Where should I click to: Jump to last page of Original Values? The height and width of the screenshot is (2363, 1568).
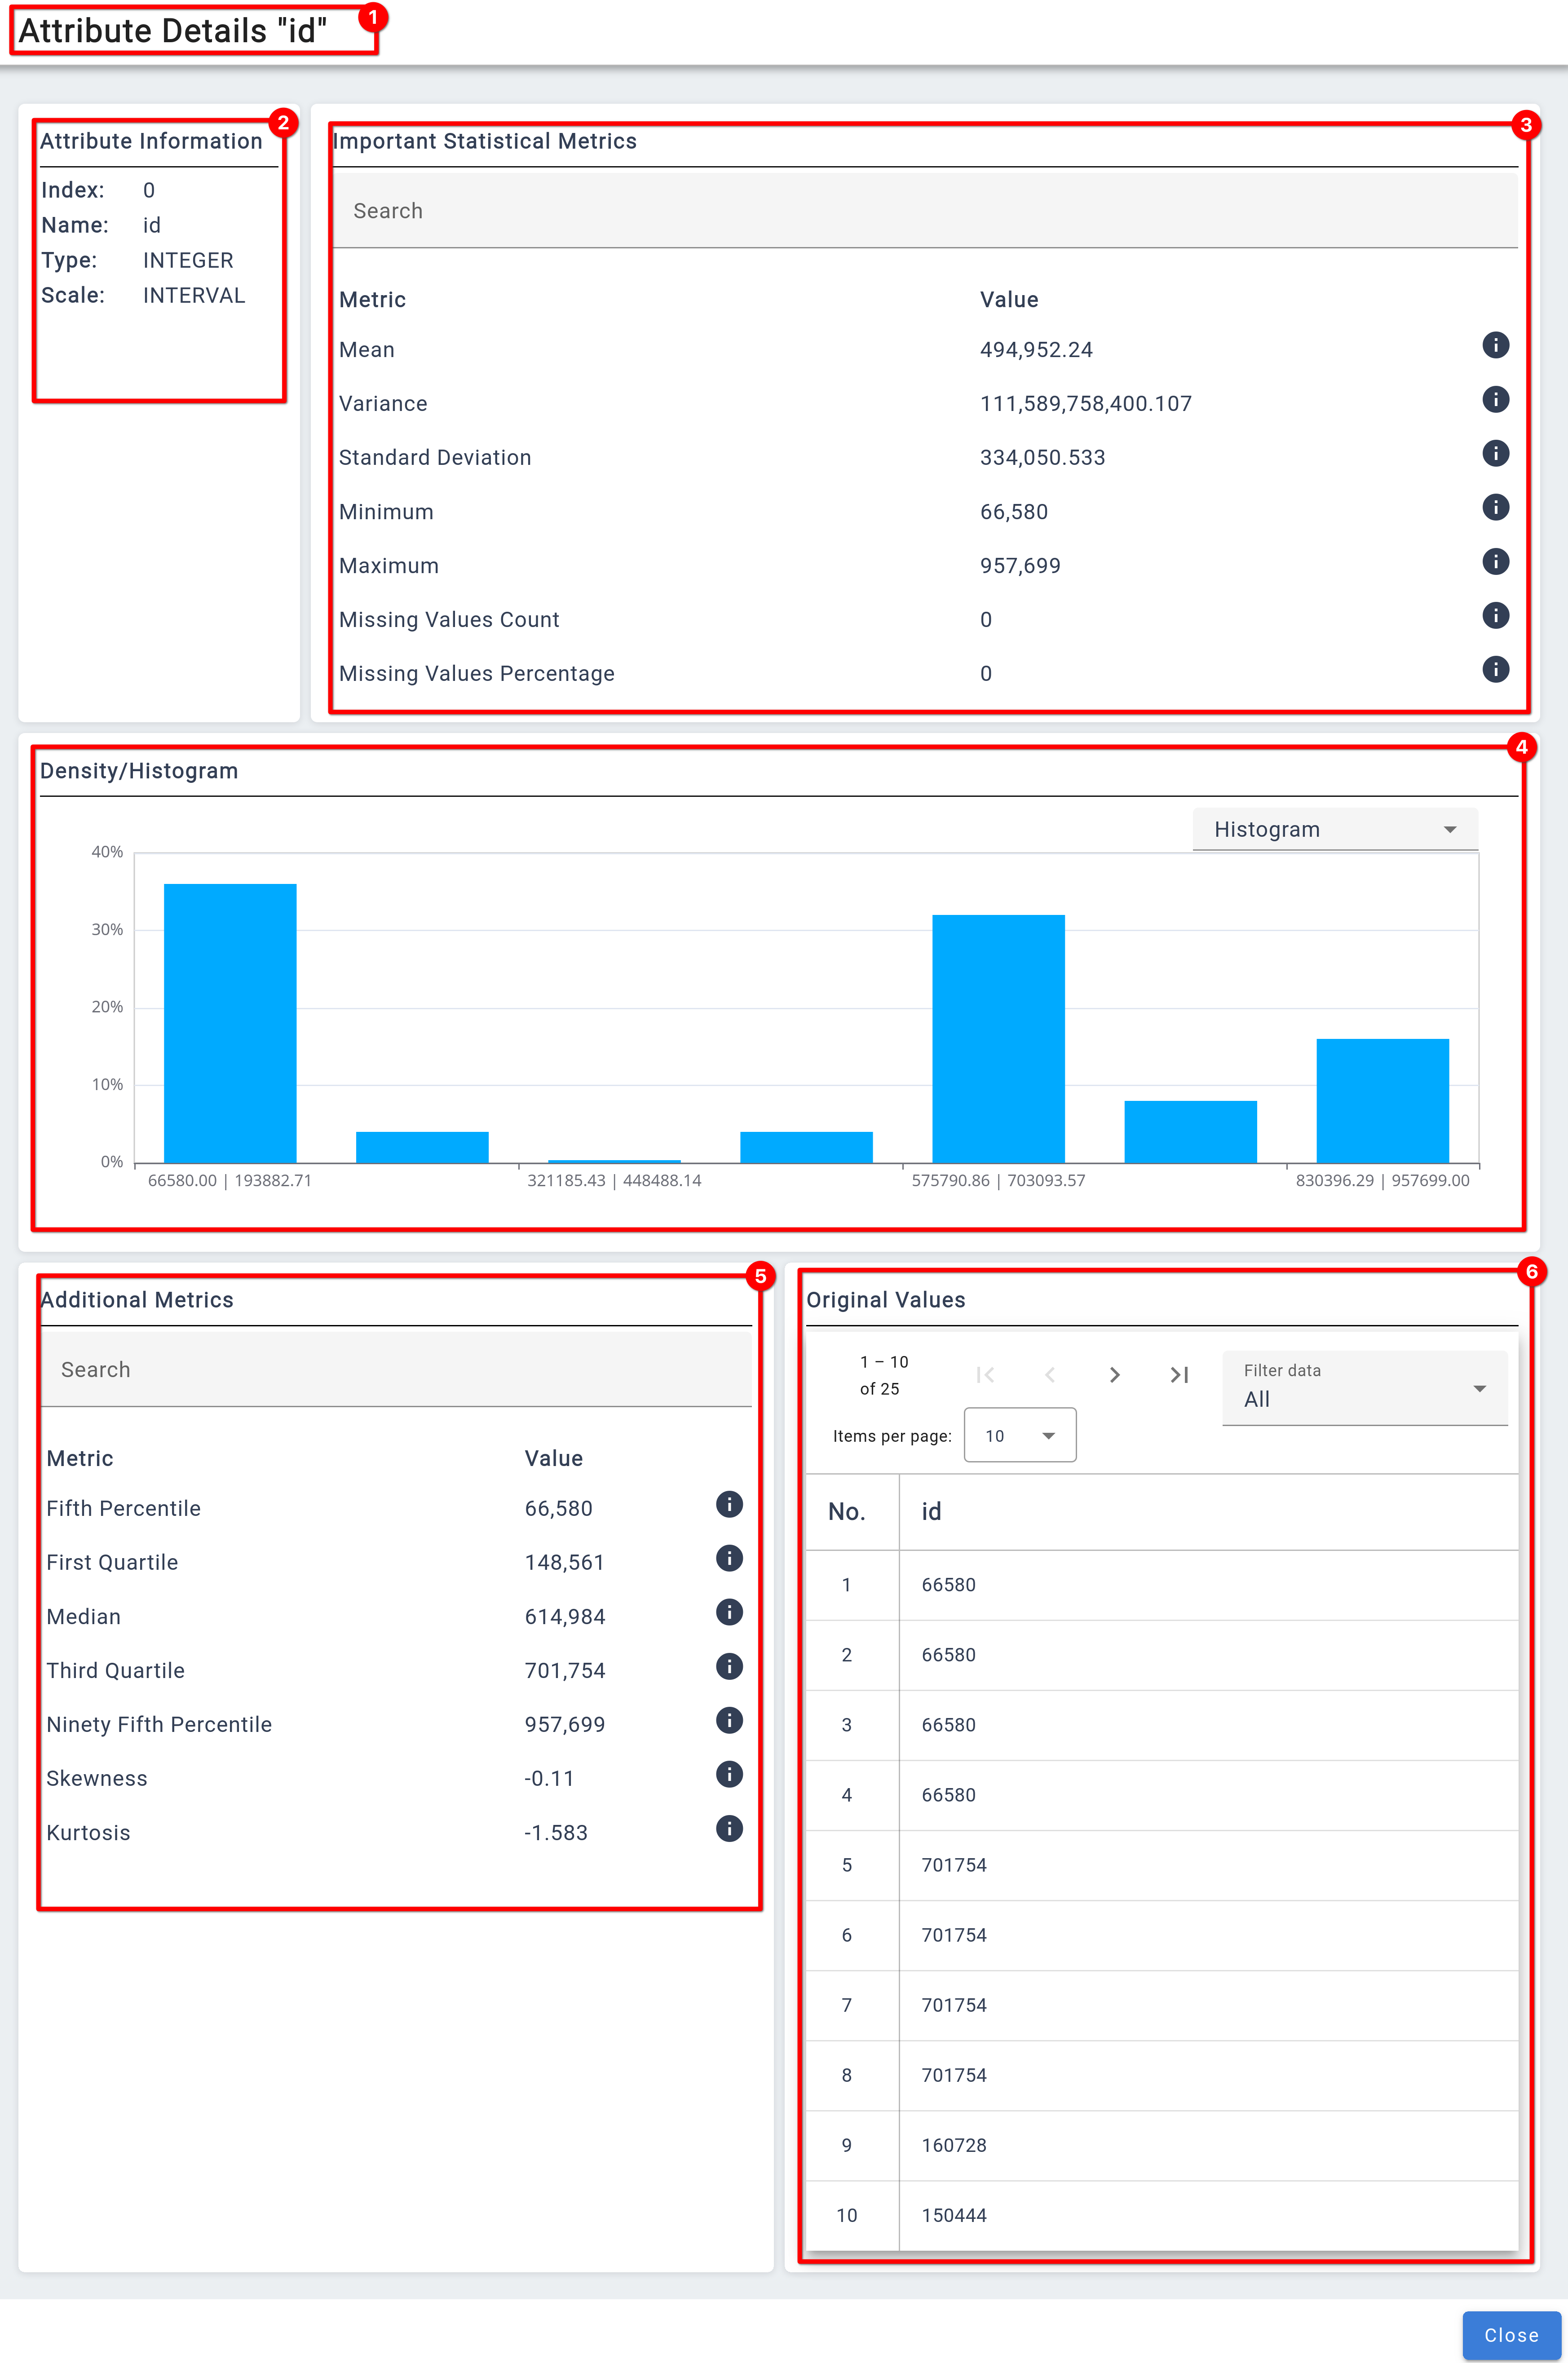click(1179, 1375)
